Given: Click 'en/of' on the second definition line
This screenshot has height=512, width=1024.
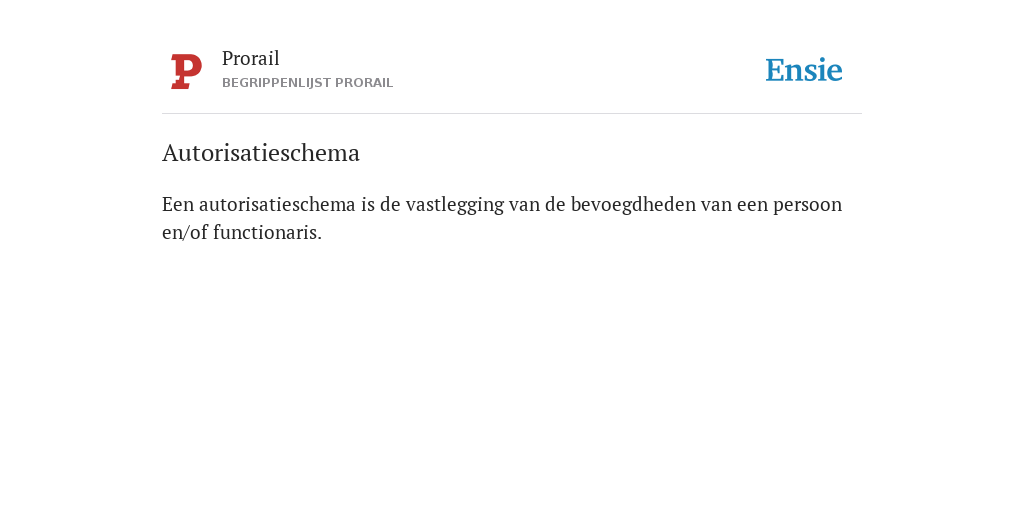Looking at the screenshot, I should click(x=185, y=232).
